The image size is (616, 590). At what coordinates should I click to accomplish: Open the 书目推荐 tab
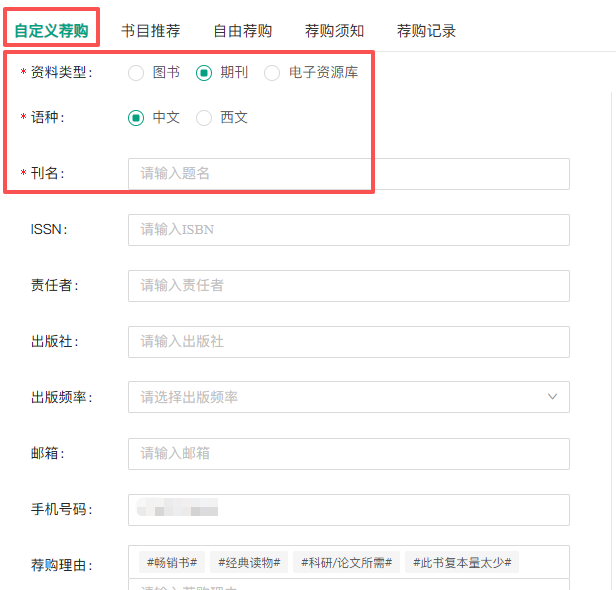[x=150, y=31]
